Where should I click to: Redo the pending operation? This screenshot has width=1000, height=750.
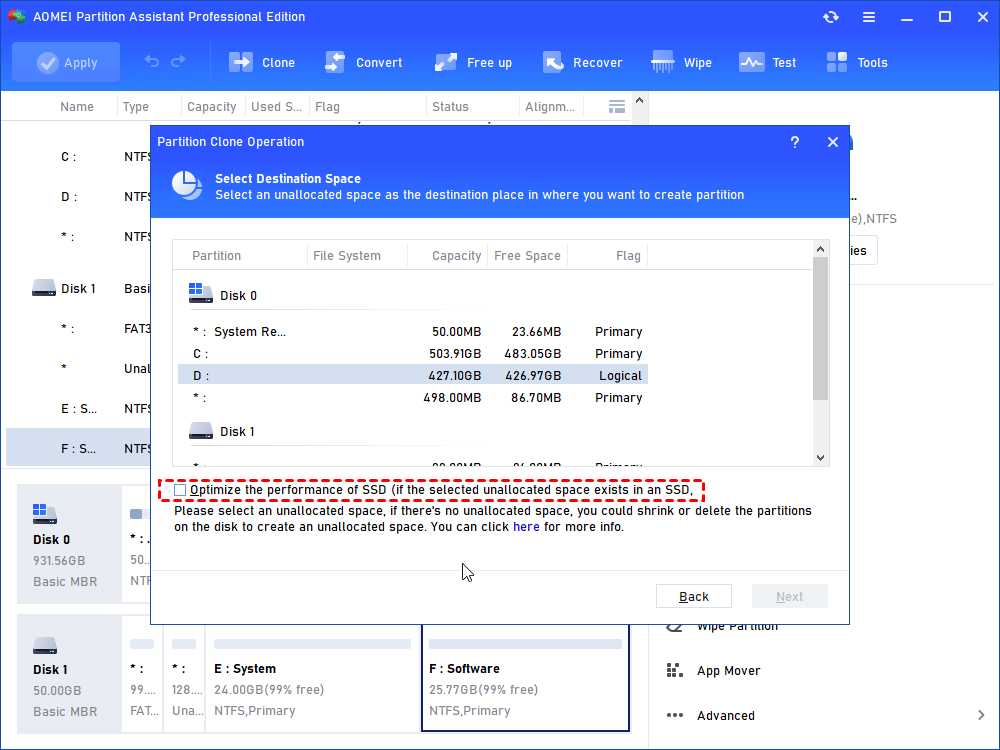click(x=179, y=62)
